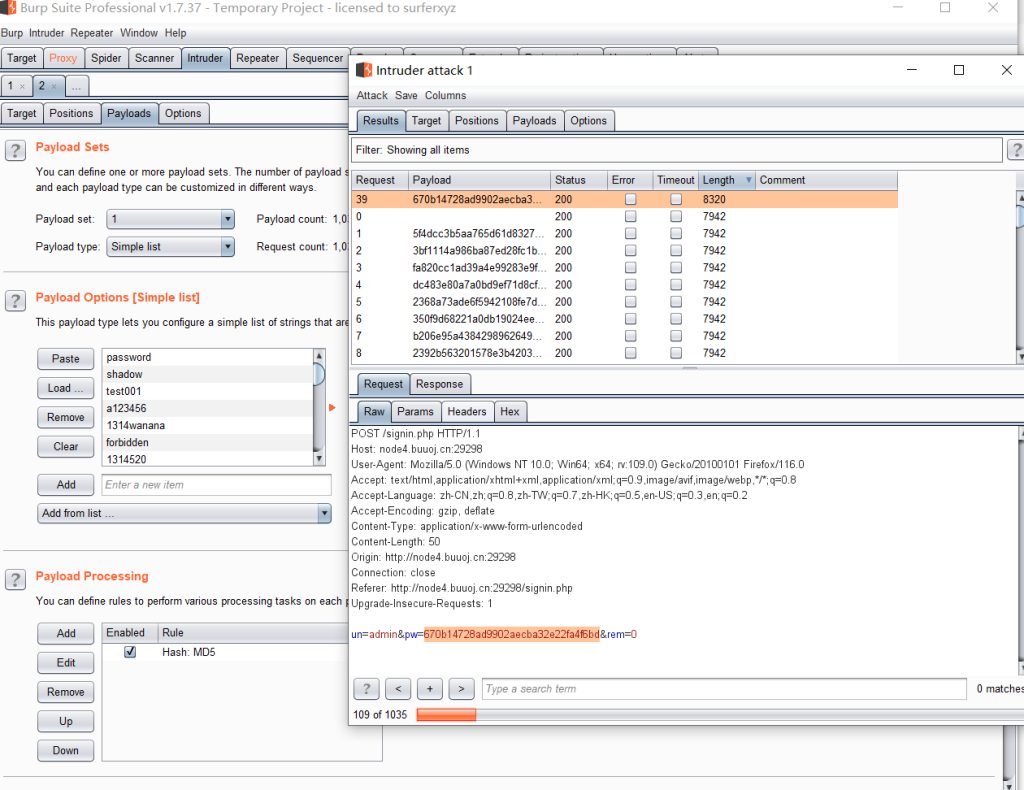Click the search help question mark button
This screenshot has width=1024, height=790.
click(x=366, y=688)
